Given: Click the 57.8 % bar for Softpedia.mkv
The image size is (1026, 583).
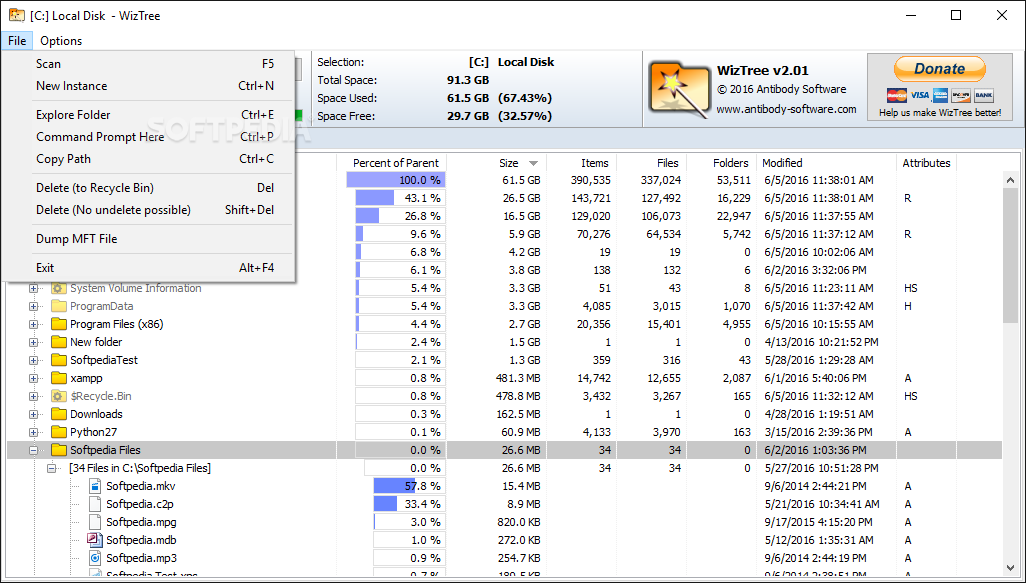Looking at the screenshot, I should pyautogui.click(x=410, y=486).
